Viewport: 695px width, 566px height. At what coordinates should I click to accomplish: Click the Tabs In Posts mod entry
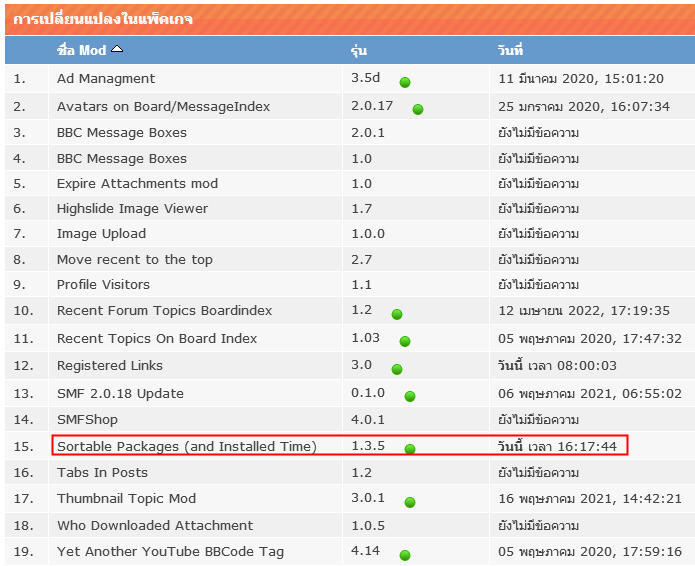coord(102,473)
